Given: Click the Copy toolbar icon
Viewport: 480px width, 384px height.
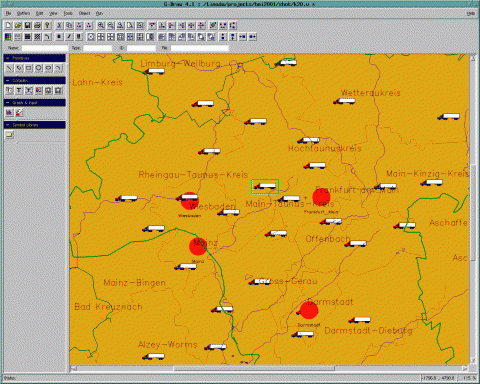Looking at the screenshot, I should tap(69, 25).
